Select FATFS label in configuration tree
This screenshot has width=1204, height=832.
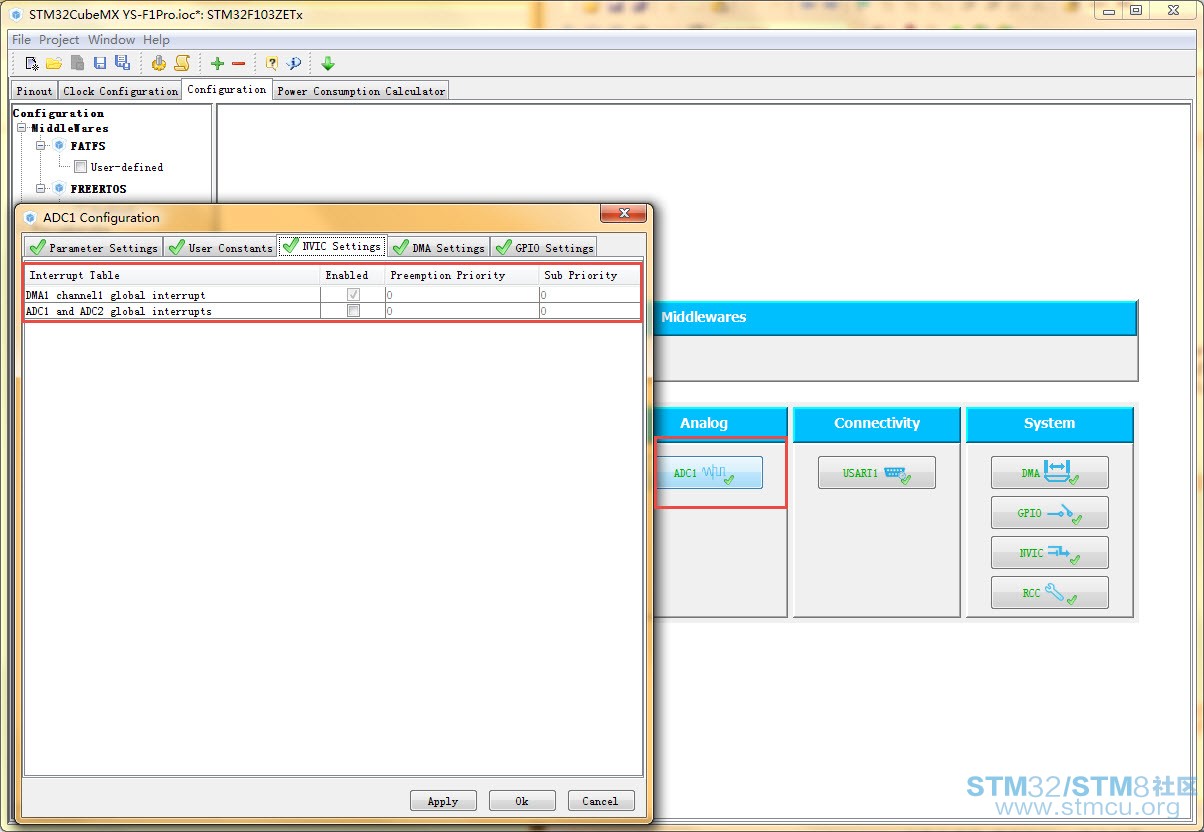pos(88,146)
